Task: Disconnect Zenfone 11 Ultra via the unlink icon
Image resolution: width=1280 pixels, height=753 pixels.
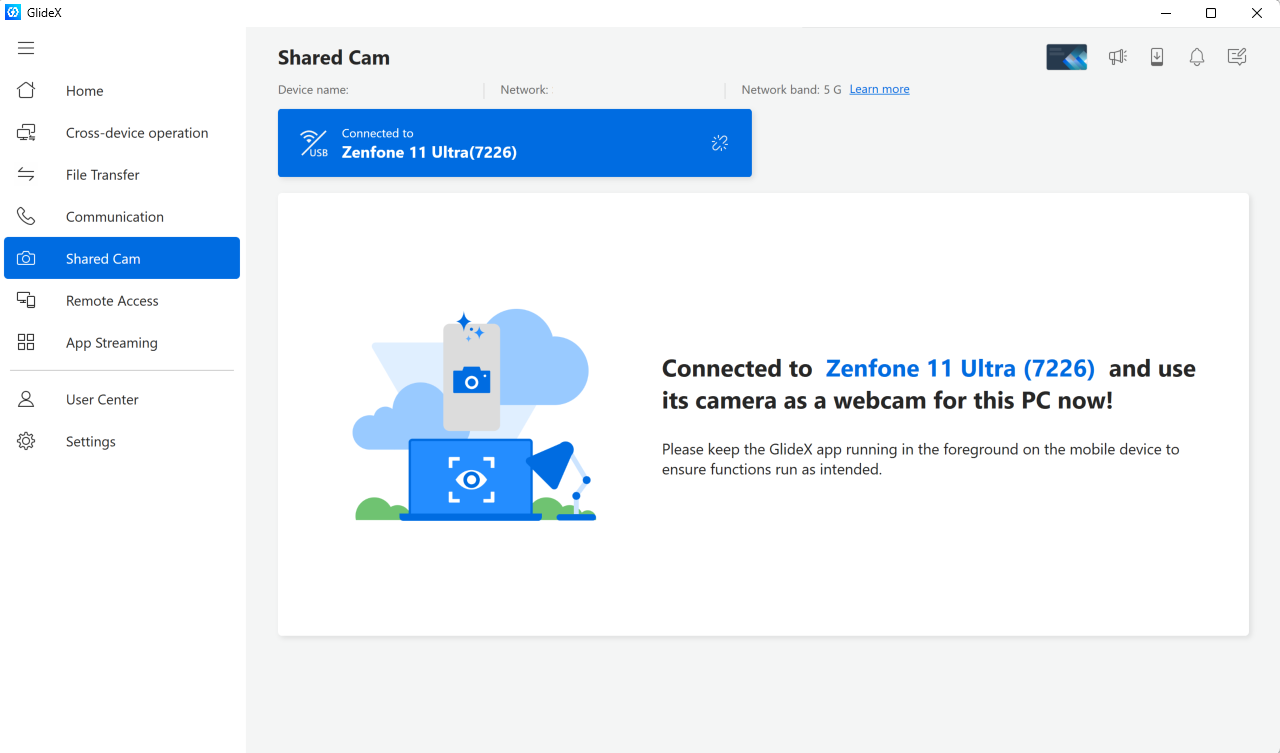Action: pyautogui.click(x=719, y=142)
